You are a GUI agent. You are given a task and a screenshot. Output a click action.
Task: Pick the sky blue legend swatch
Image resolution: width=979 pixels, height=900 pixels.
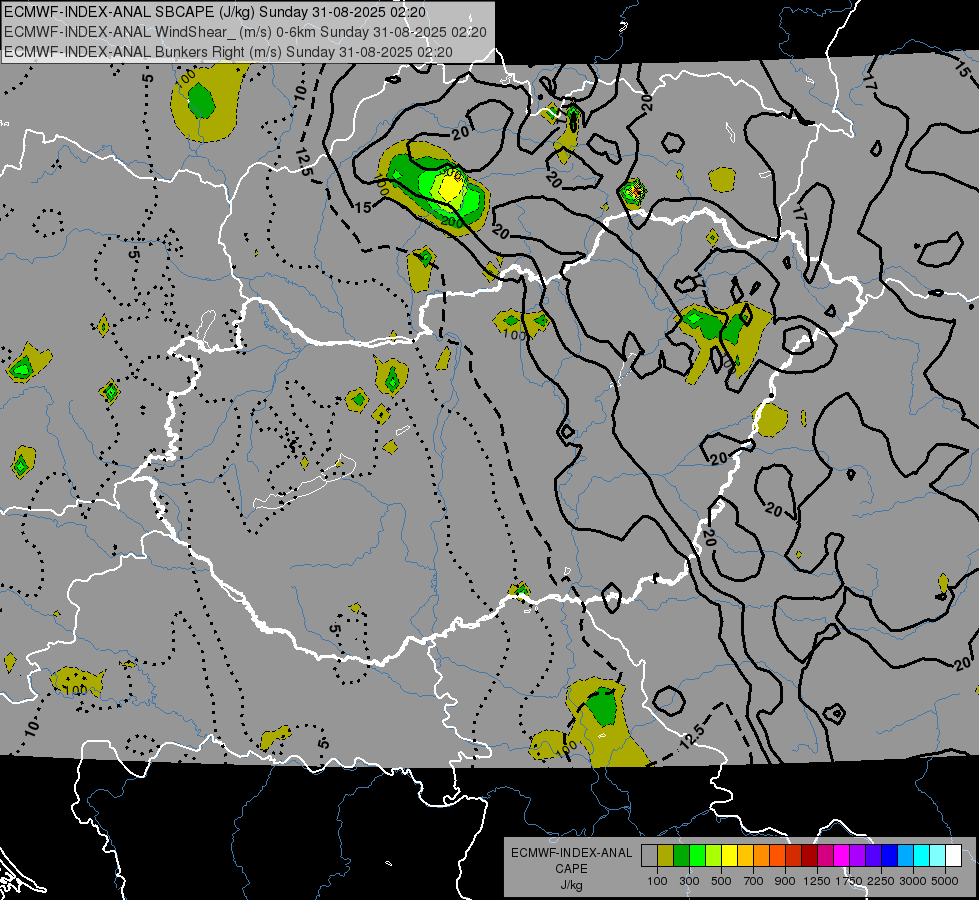[x=906, y=855]
